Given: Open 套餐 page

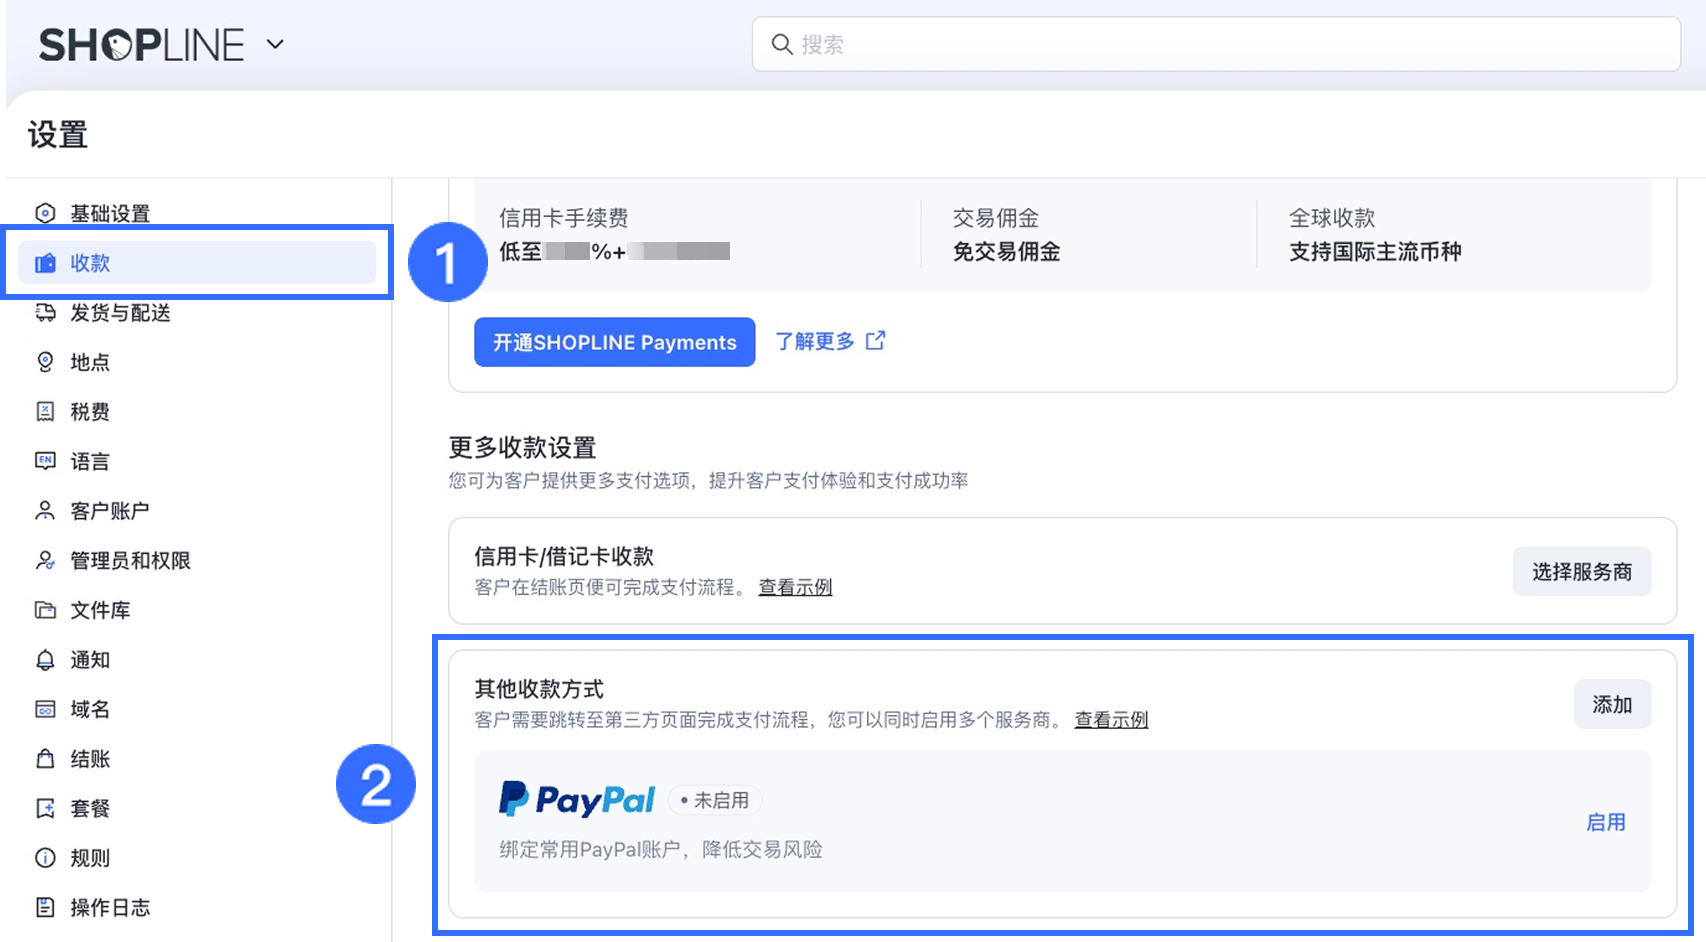Looking at the screenshot, I should tap(90, 808).
